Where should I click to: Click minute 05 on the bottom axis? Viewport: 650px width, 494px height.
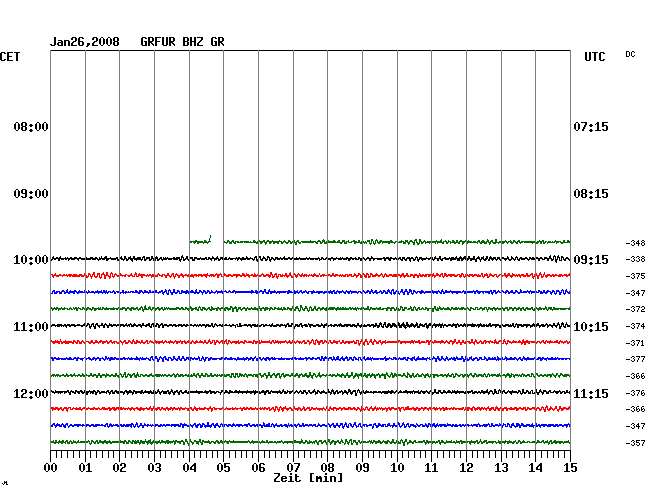coord(223,468)
